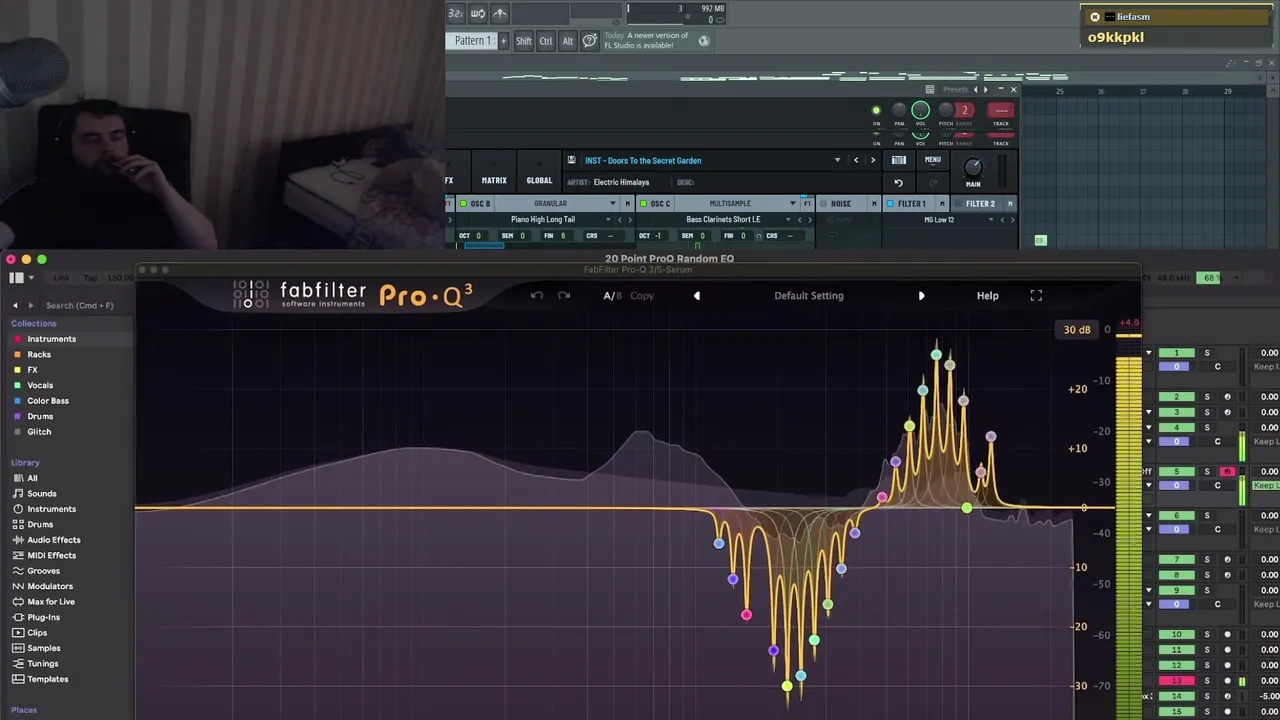Toggle the green ON light in FL channel
The height and width of the screenshot is (720, 1280).
pyautogui.click(x=876, y=111)
